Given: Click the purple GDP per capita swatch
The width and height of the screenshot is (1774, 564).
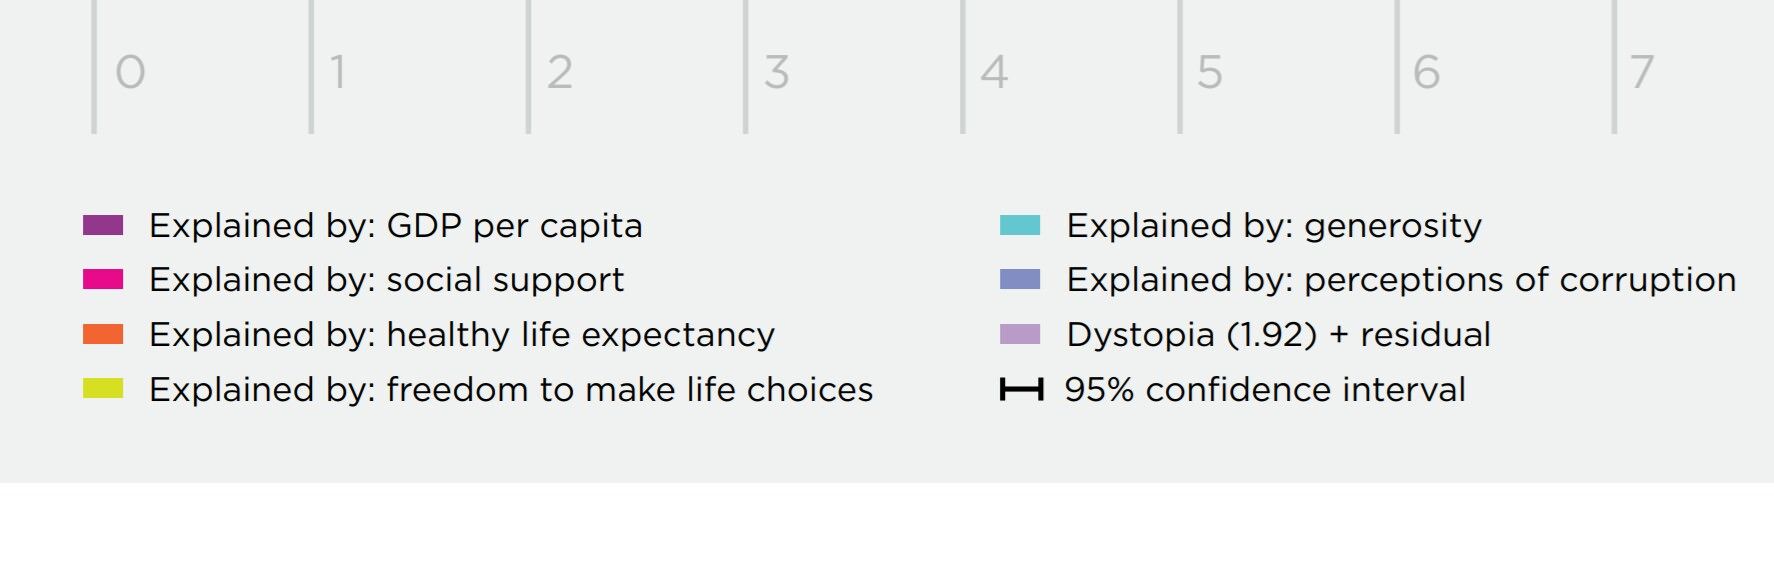Looking at the screenshot, I should point(103,225).
